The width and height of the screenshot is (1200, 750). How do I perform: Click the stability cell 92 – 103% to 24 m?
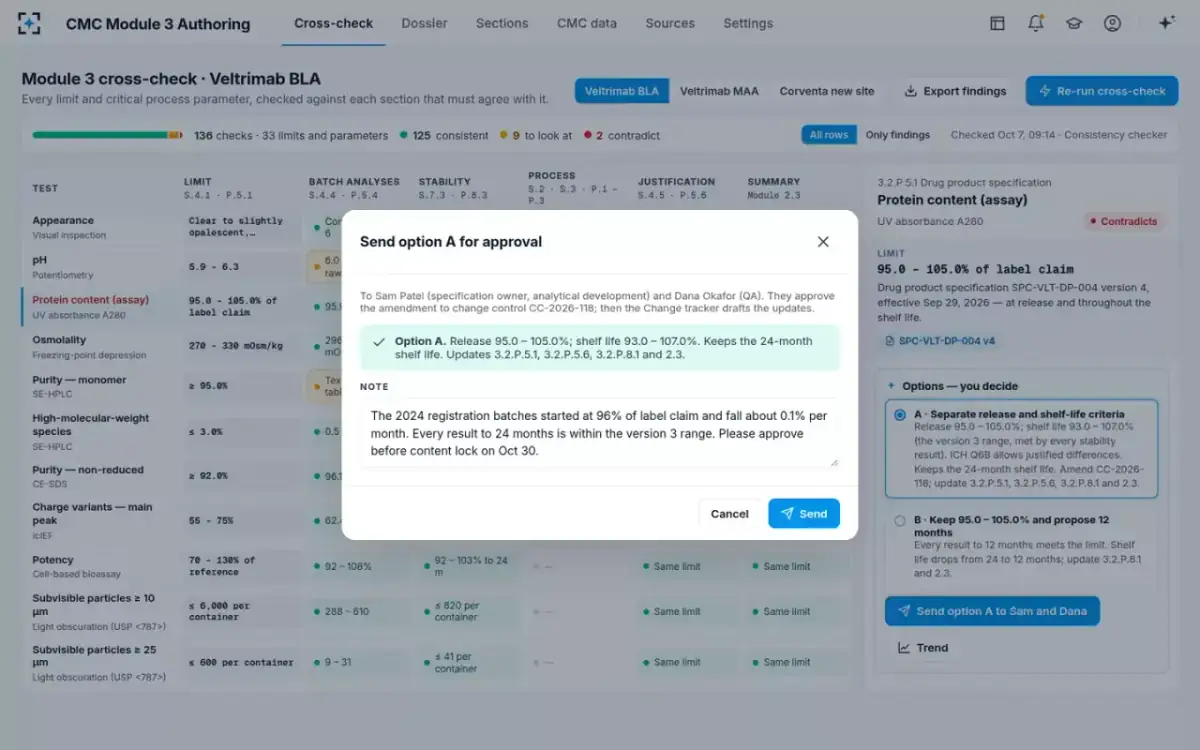click(468, 566)
